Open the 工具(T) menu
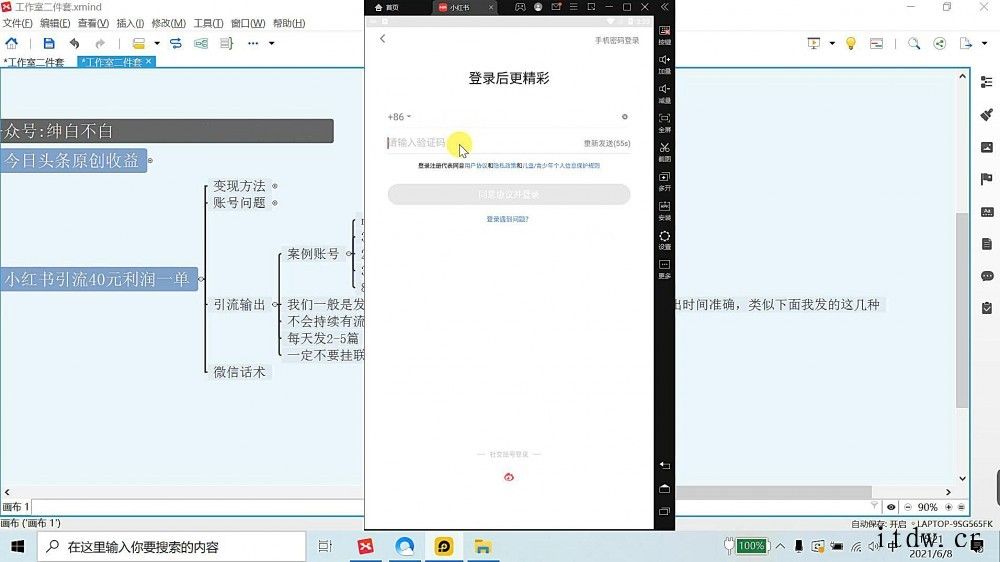Image resolution: width=1000 pixels, height=562 pixels. tap(208, 23)
